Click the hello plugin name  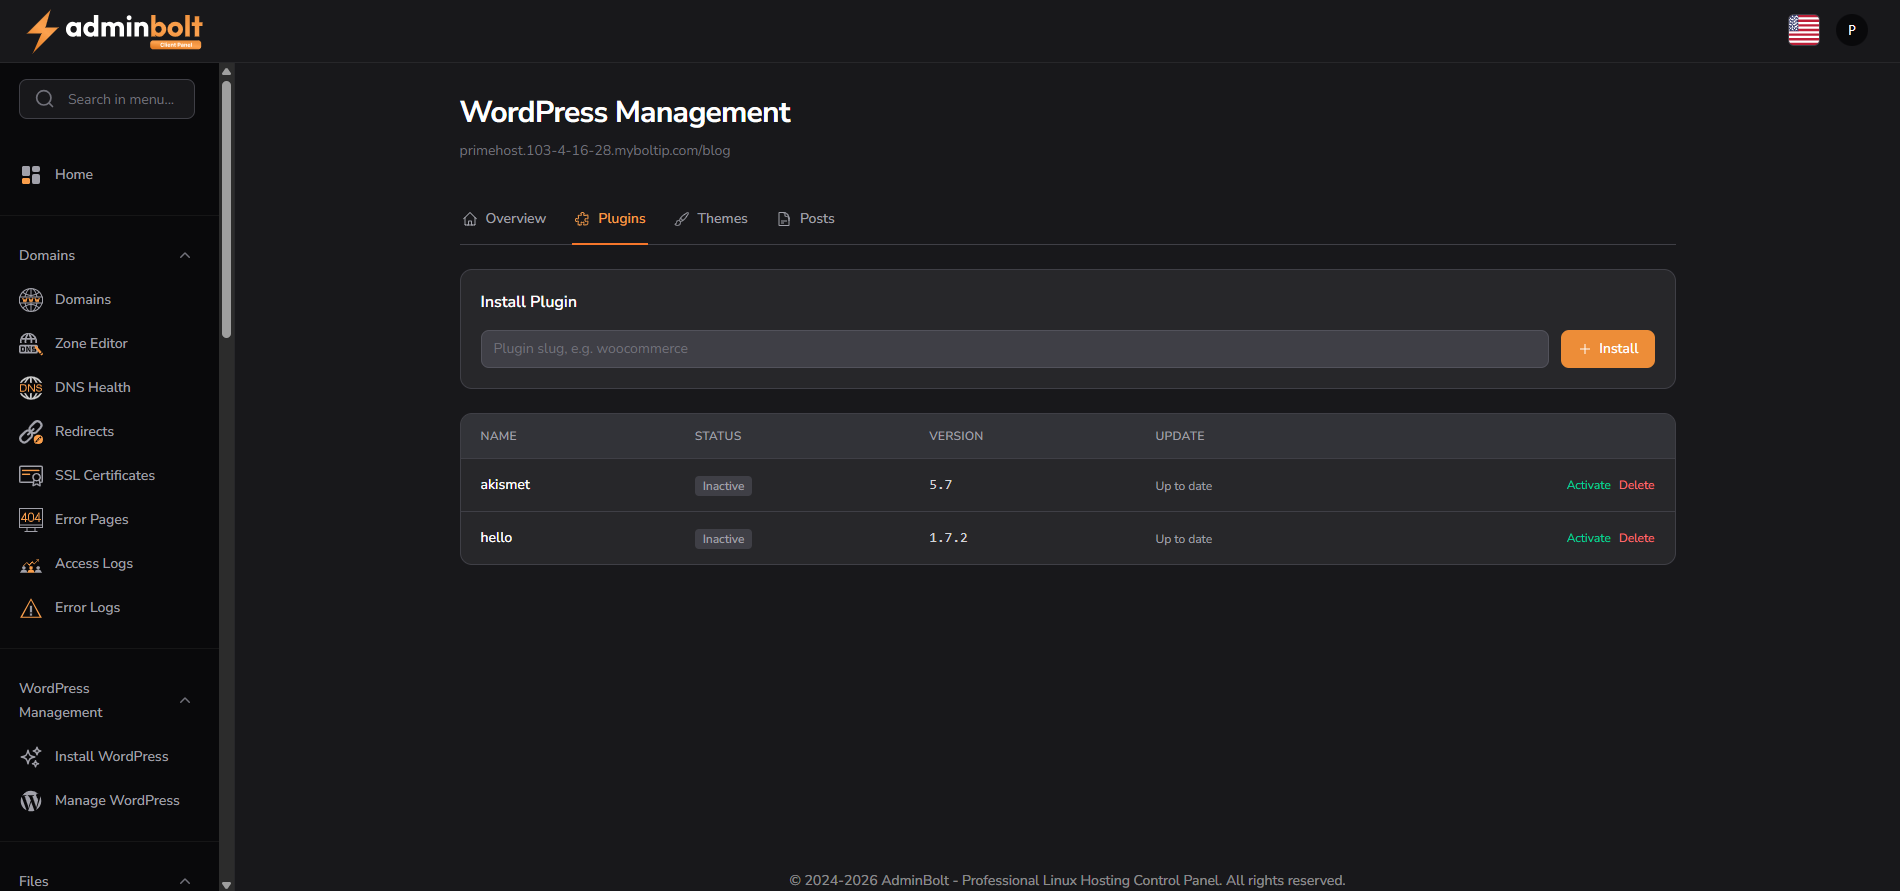coord(496,537)
